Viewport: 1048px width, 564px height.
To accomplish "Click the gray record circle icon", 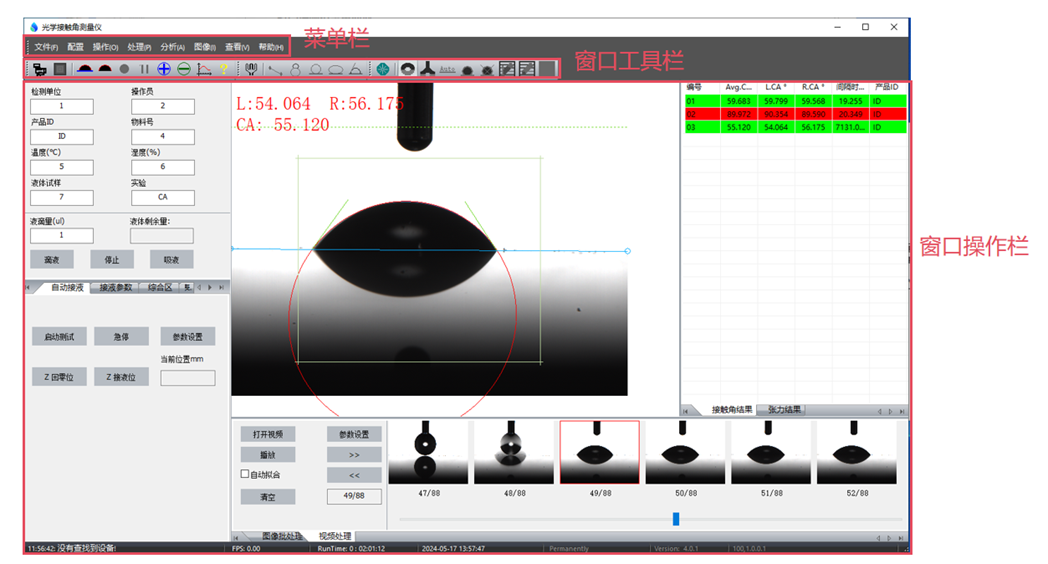I will [124, 69].
